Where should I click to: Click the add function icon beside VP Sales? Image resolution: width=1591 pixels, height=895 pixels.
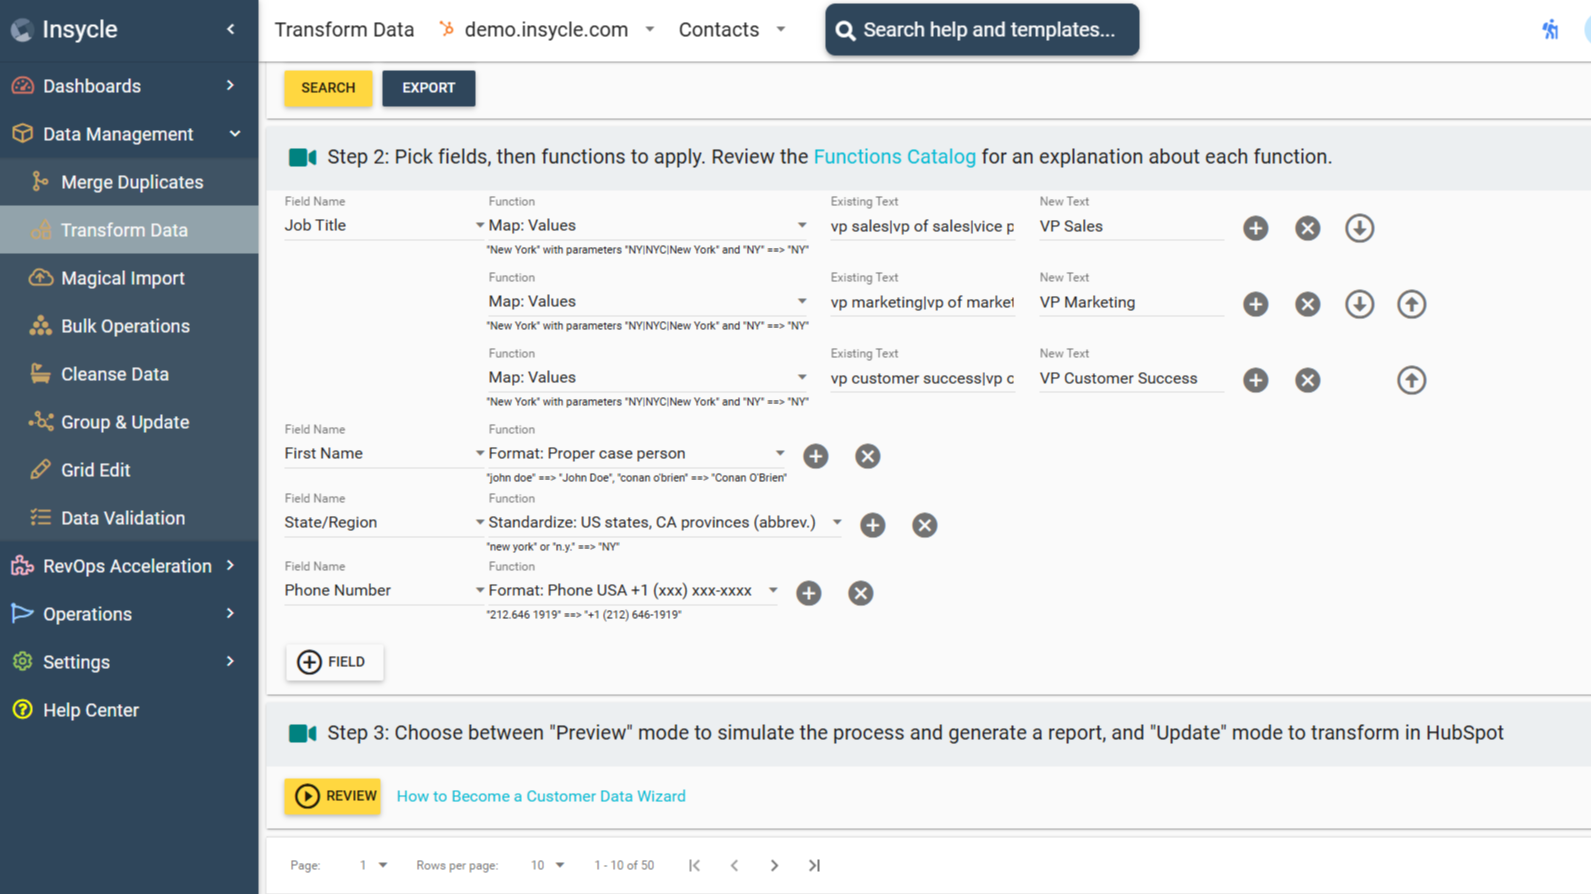coord(1255,228)
